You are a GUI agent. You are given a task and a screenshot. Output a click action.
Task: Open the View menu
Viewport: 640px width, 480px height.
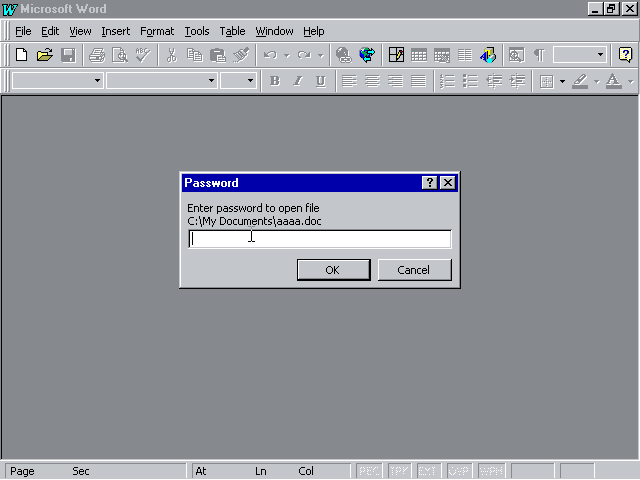pos(80,31)
